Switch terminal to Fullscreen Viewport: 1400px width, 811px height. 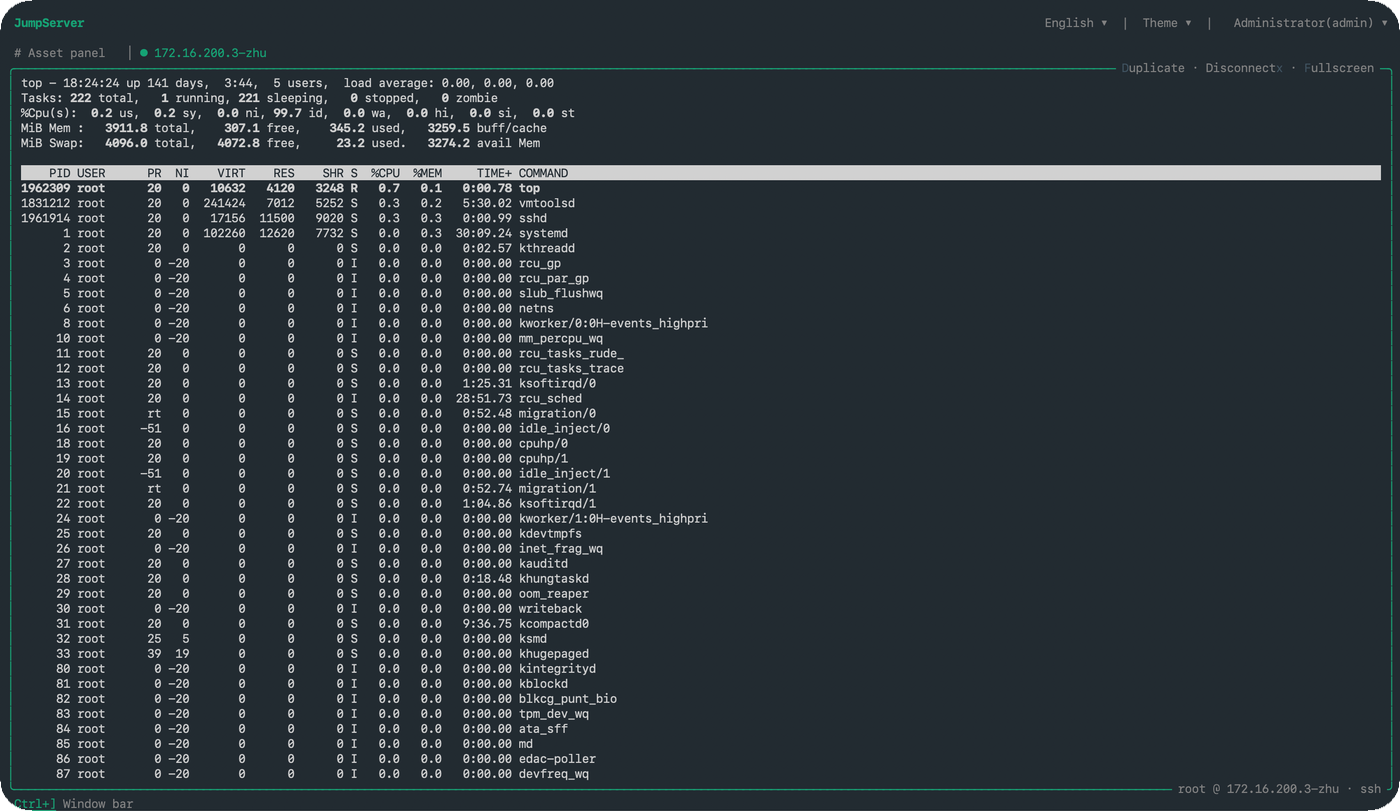tap(1339, 68)
